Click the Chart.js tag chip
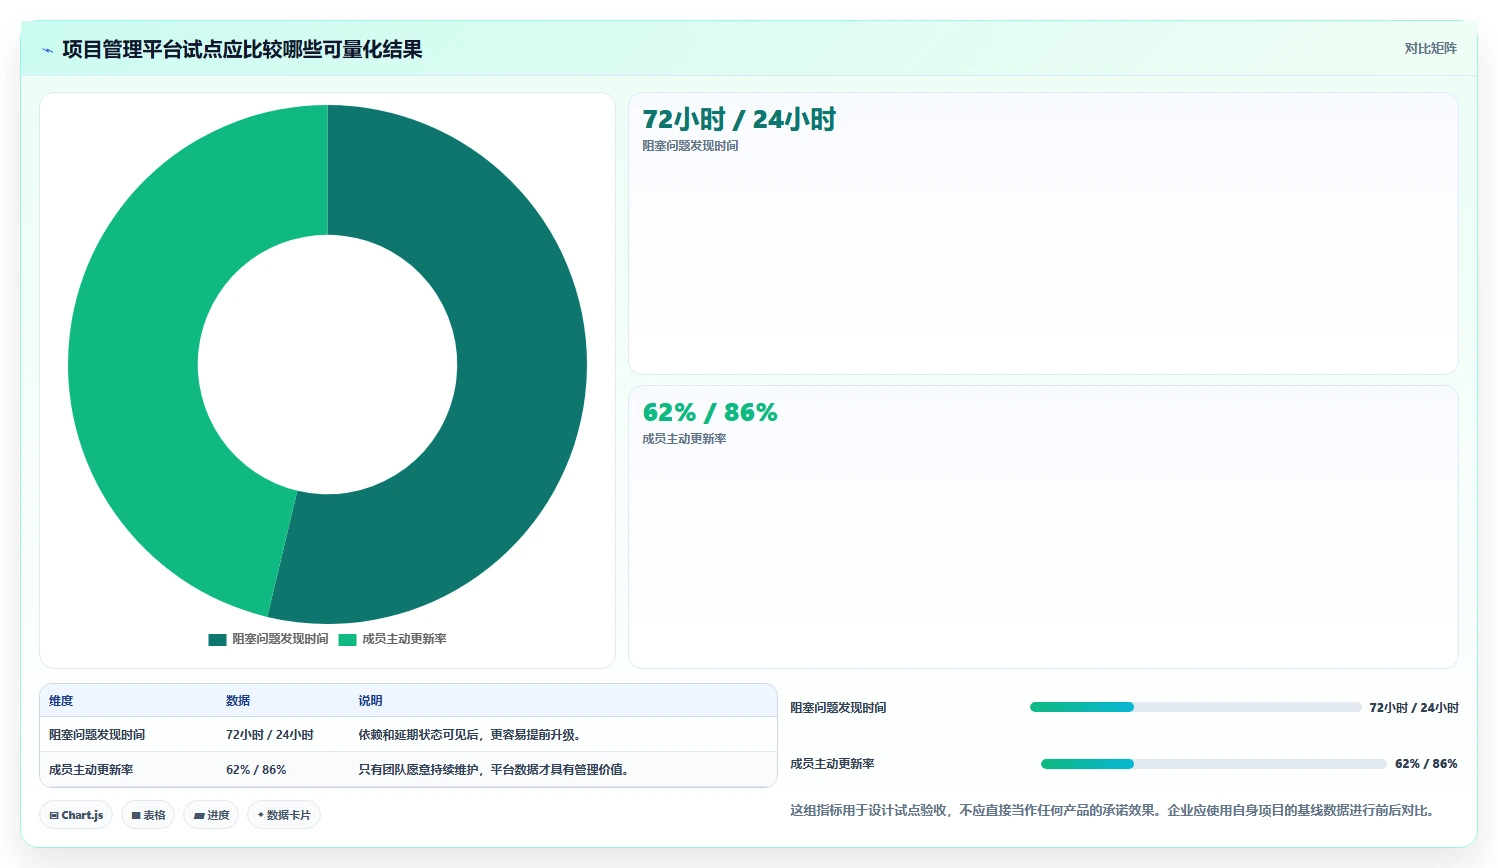Image resolution: width=1498 pixels, height=868 pixels. [x=76, y=815]
